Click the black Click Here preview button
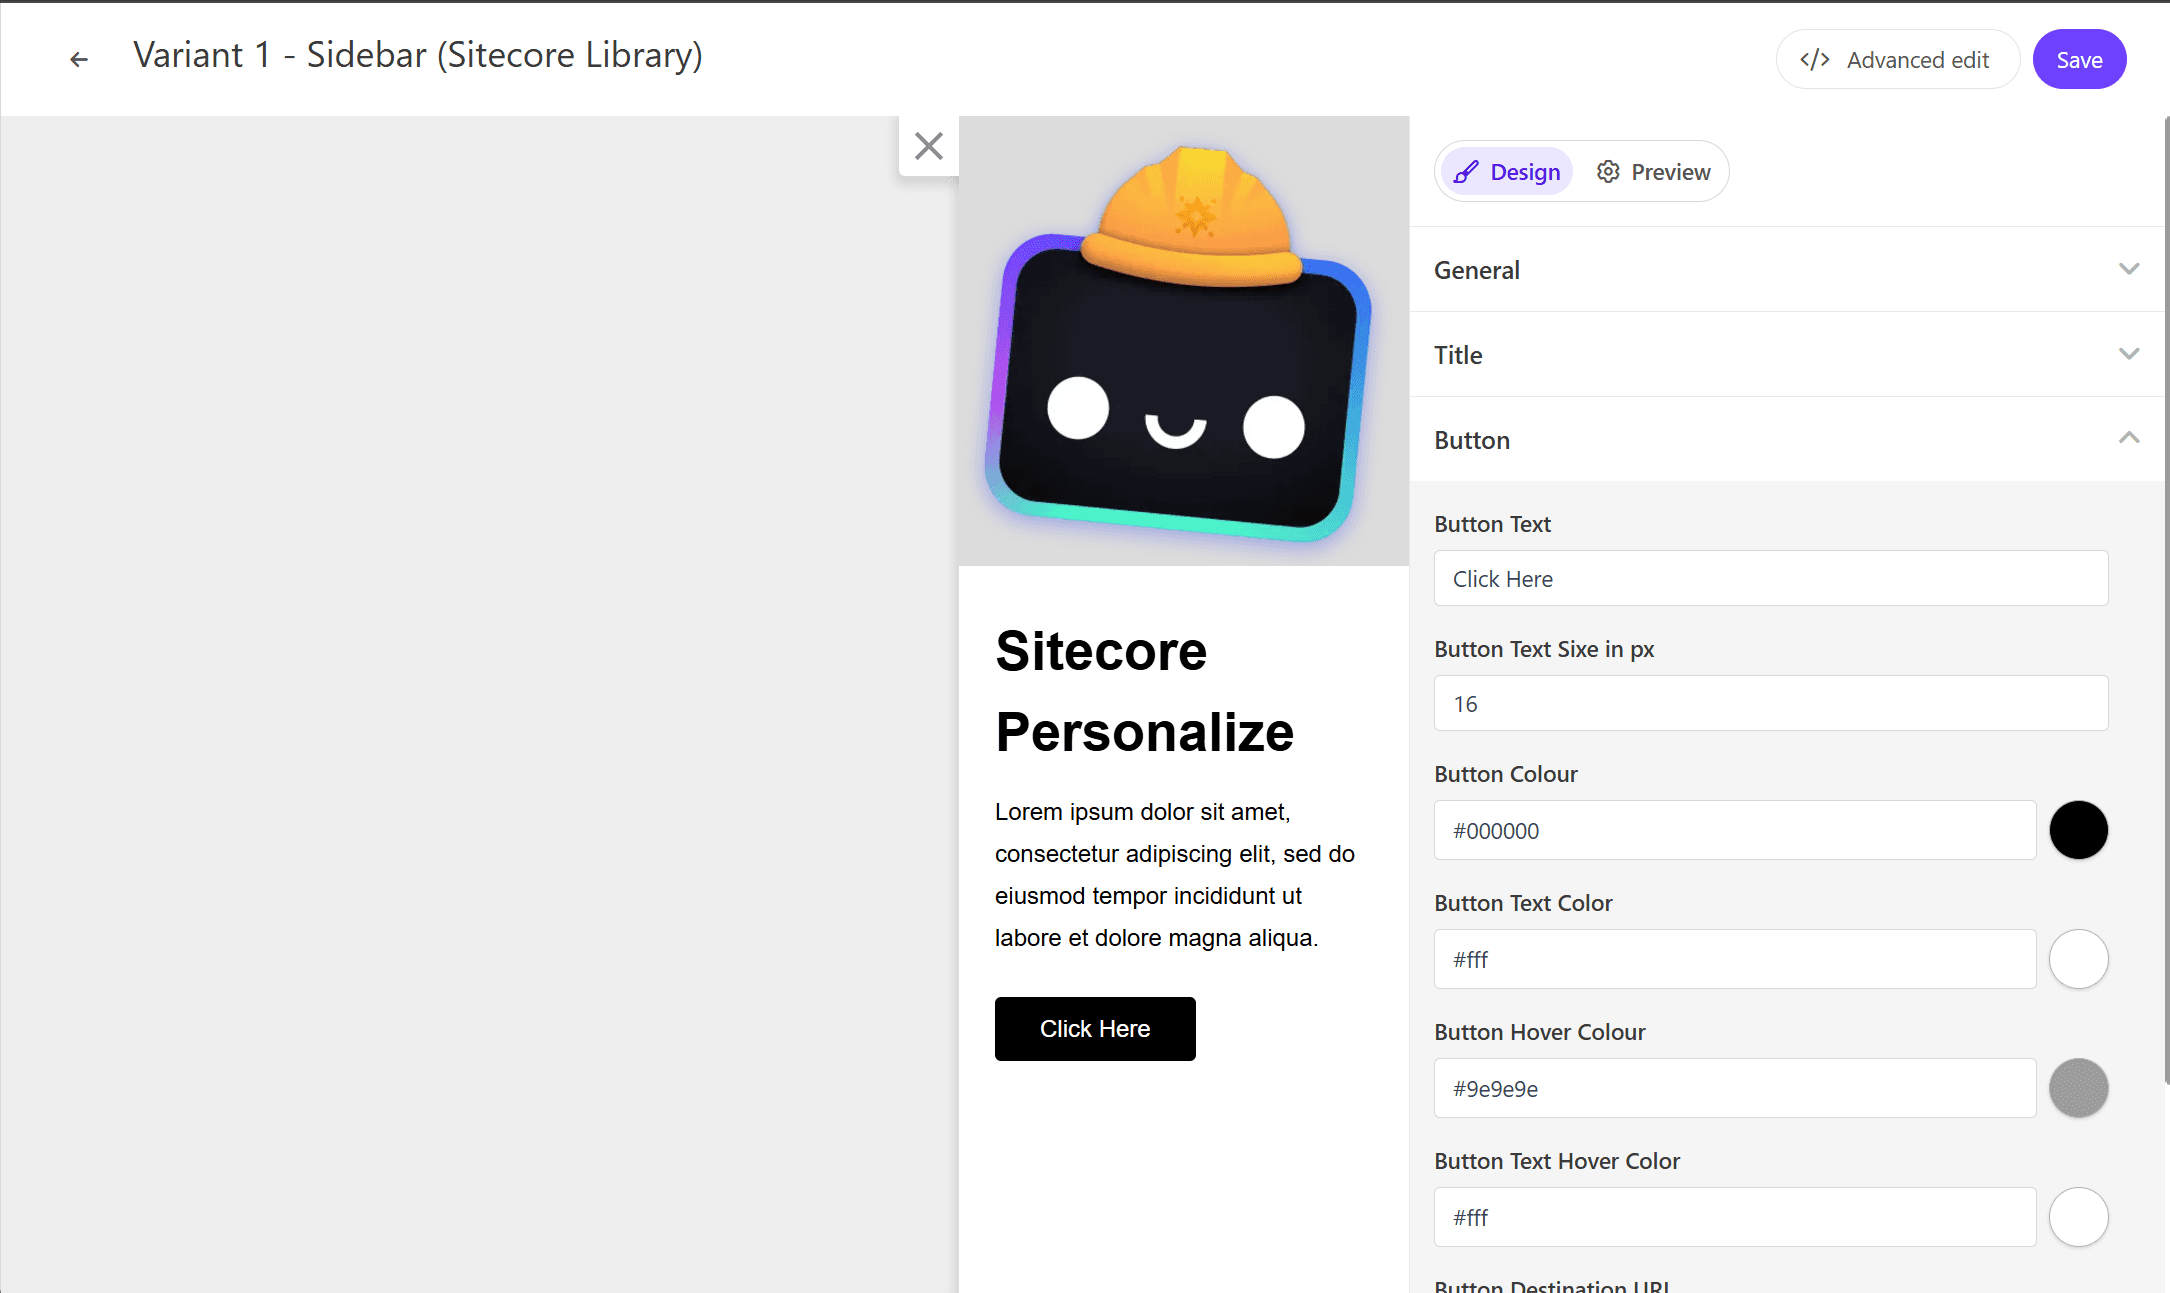The image size is (2170, 1293). pyautogui.click(x=1094, y=1028)
